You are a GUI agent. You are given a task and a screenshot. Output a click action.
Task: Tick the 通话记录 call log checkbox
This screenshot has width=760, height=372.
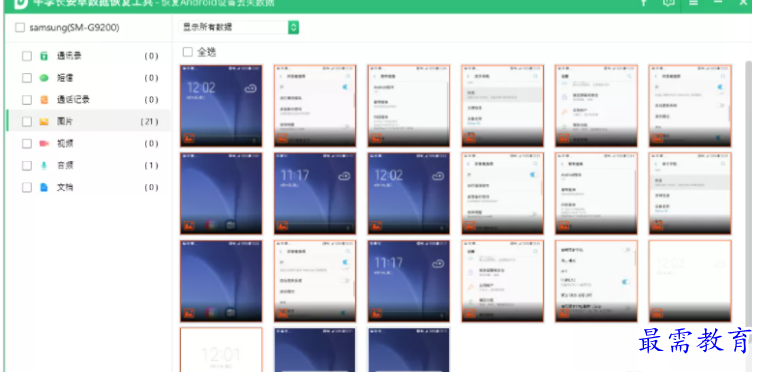coord(27,100)
